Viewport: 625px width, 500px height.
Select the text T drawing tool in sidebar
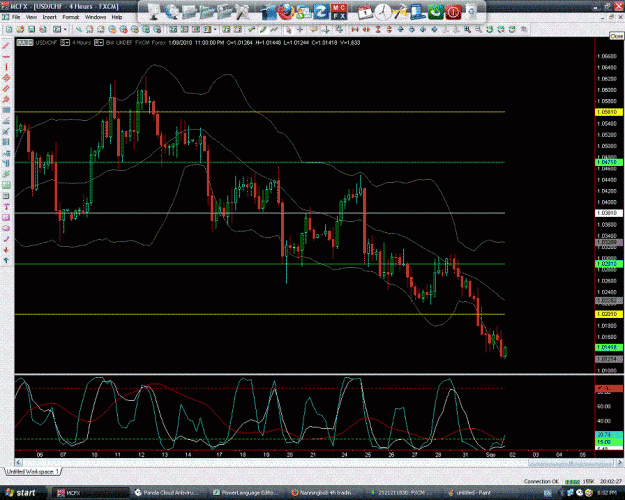coord(6,207)
